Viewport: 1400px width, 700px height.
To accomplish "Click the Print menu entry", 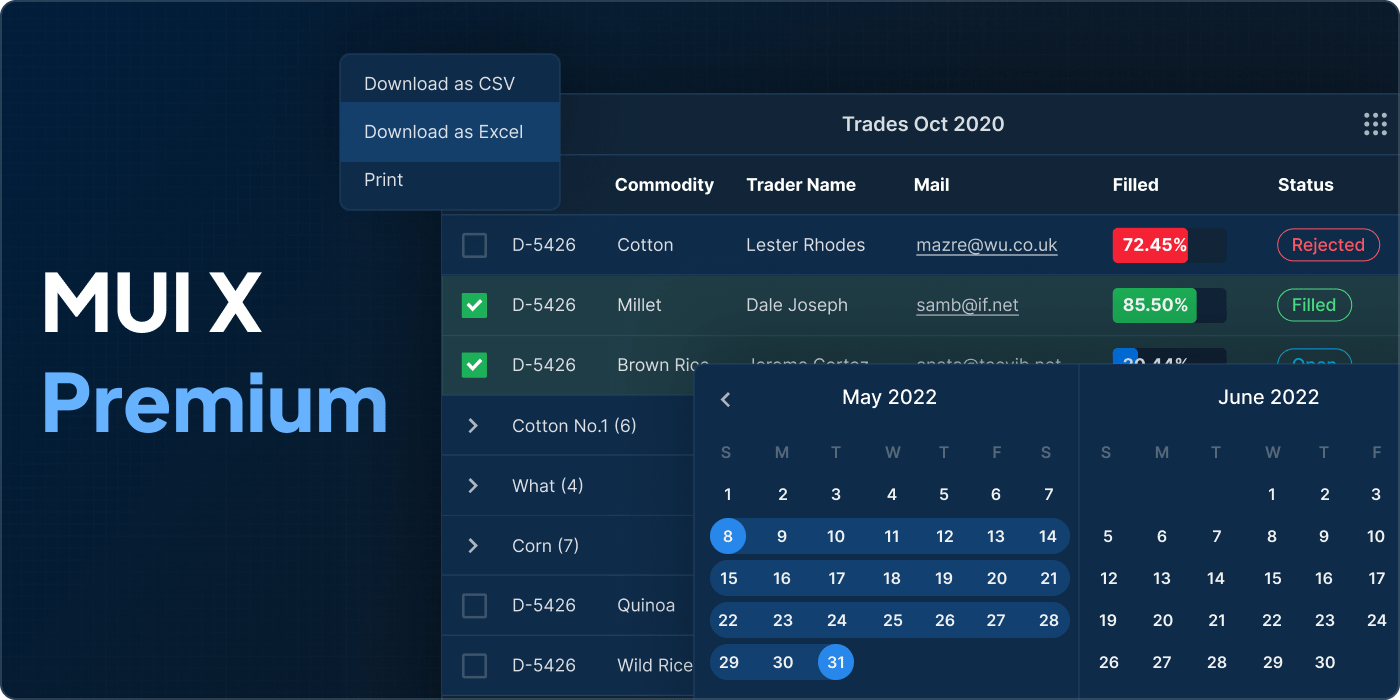I will tap(383, 179).
